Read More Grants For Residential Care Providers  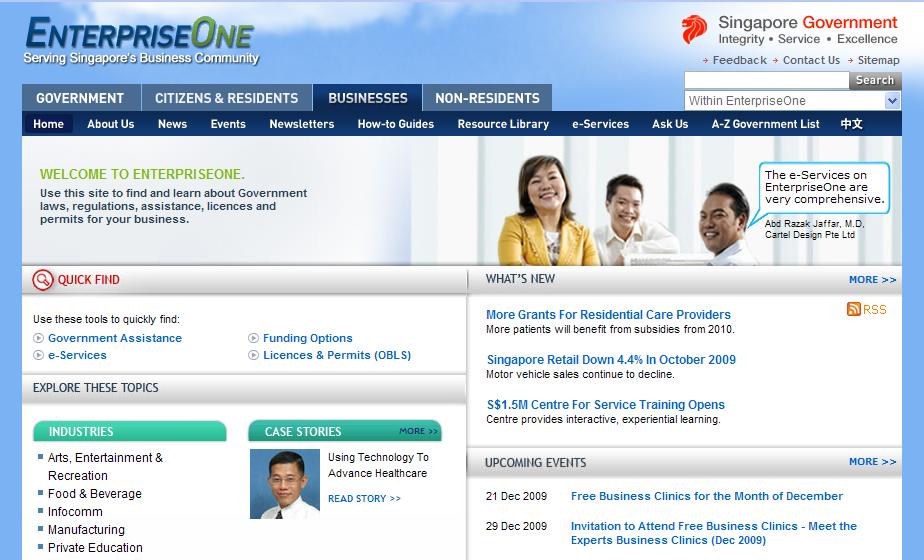608,315
